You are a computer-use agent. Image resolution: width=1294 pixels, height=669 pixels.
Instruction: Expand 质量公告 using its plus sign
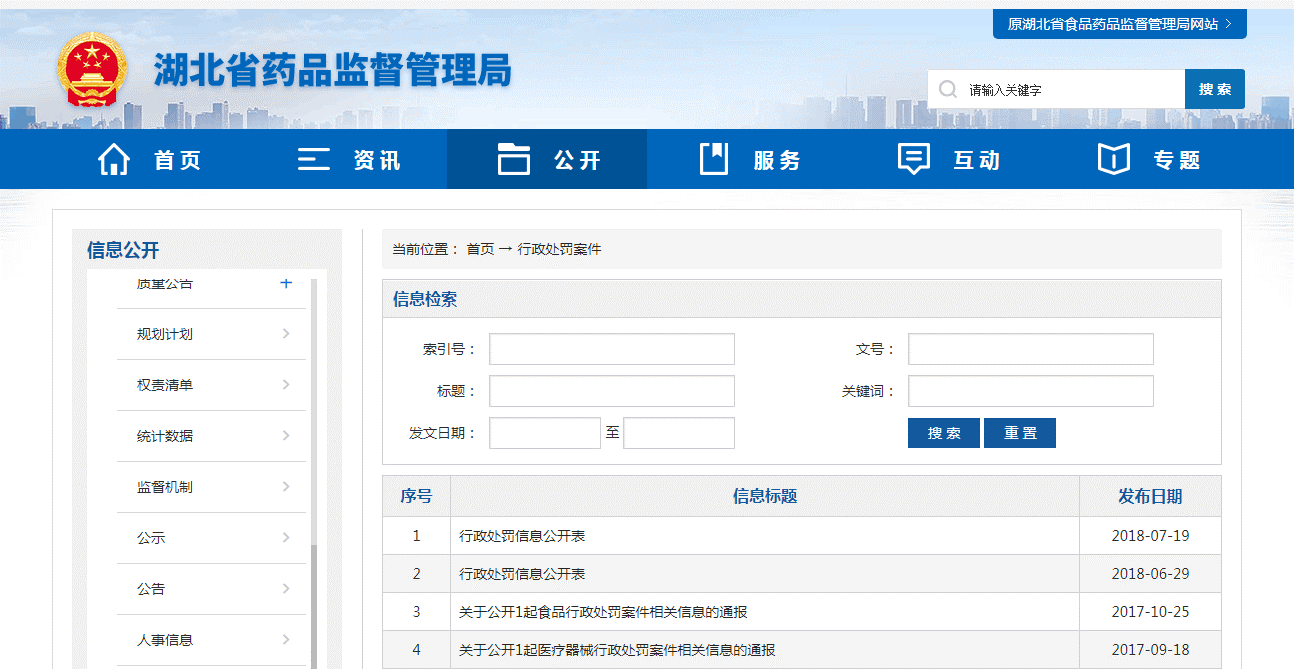(286, 284)
